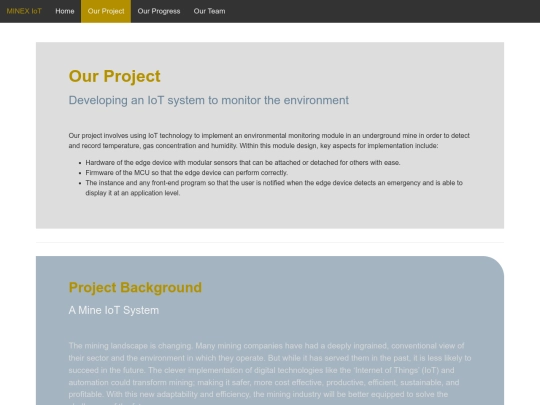The image size is (540, 405).
Task: Click the 'Project Background' heading
Action: tap(135, 288)
